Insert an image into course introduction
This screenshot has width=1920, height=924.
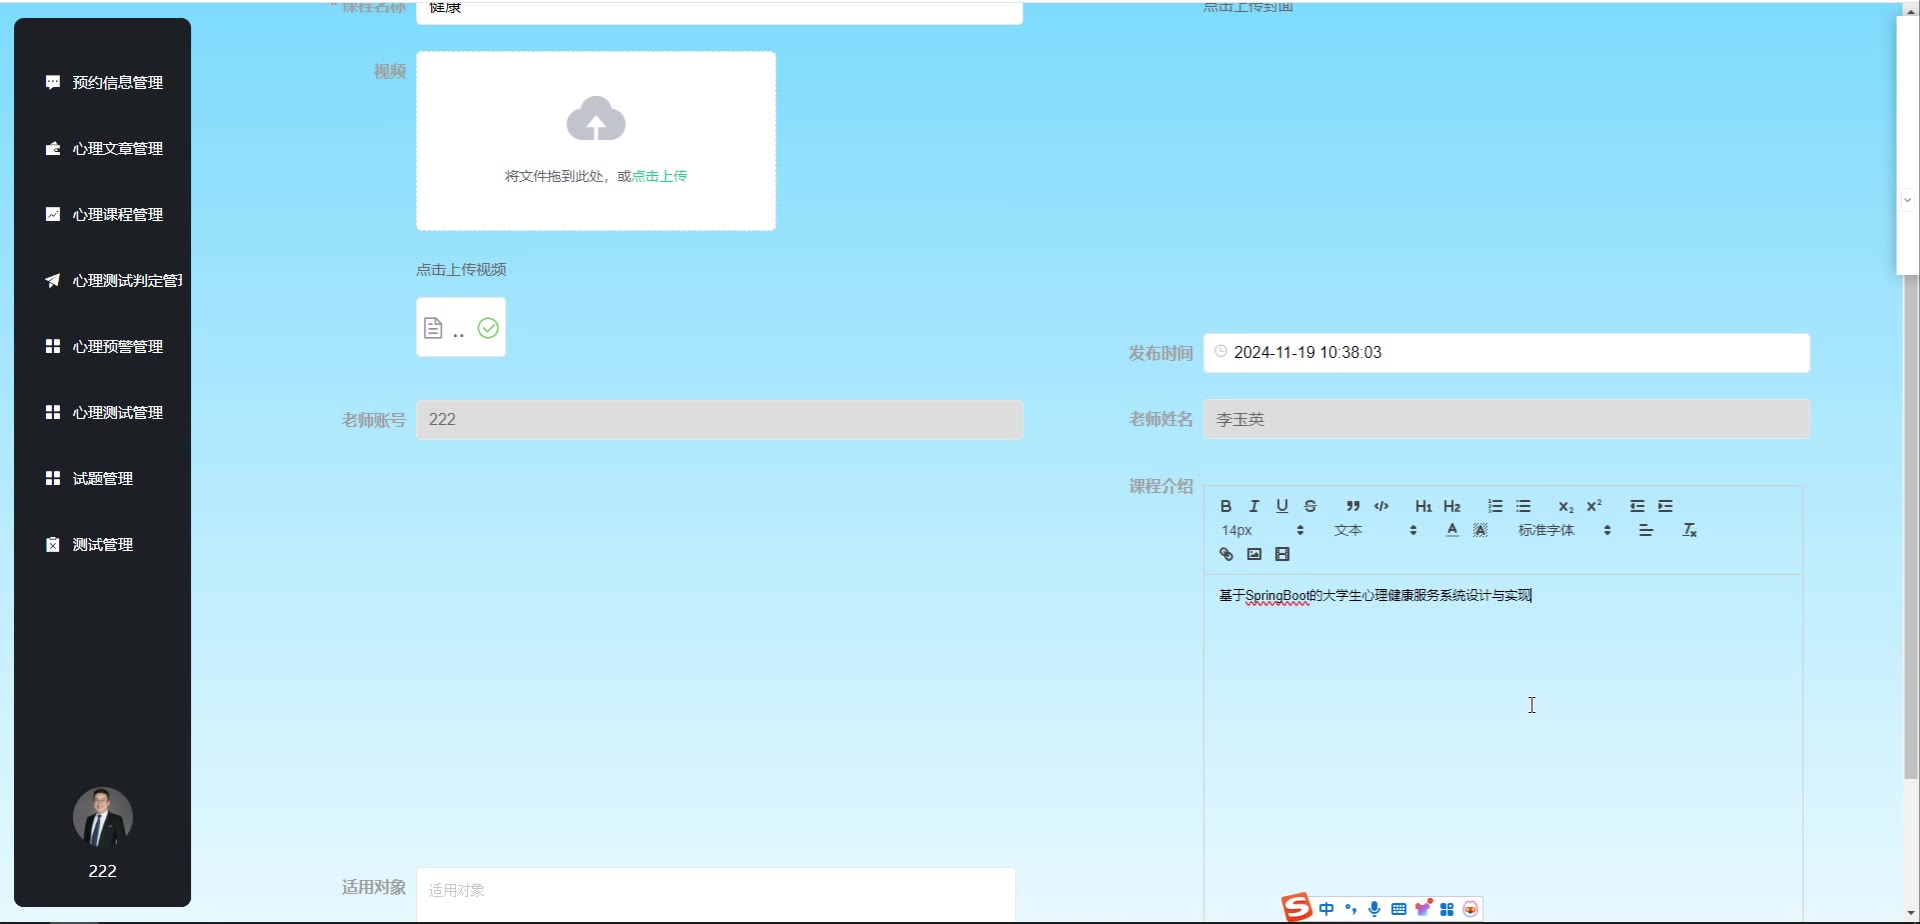pos(1254,554)
